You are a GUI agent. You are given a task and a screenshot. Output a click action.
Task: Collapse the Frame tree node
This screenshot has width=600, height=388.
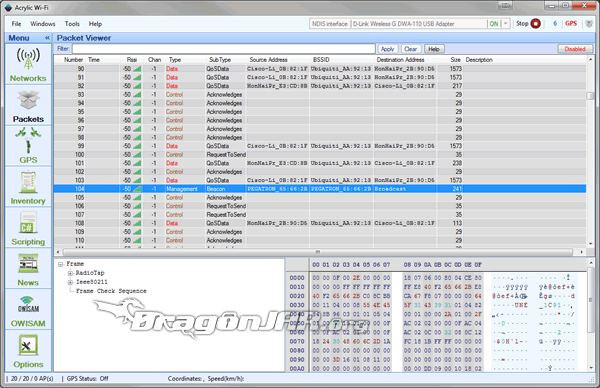click(x=60, y=264)
